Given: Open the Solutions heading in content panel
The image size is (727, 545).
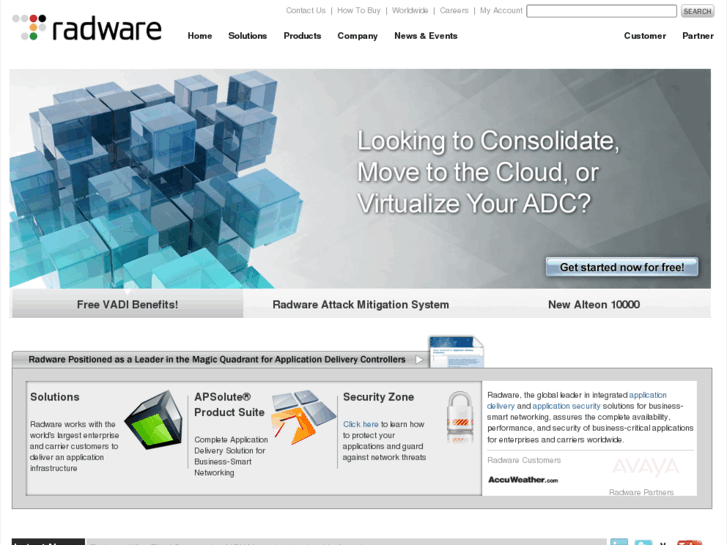Looking at the screenshot, I should pyautogui.click(x=55, y=397).
